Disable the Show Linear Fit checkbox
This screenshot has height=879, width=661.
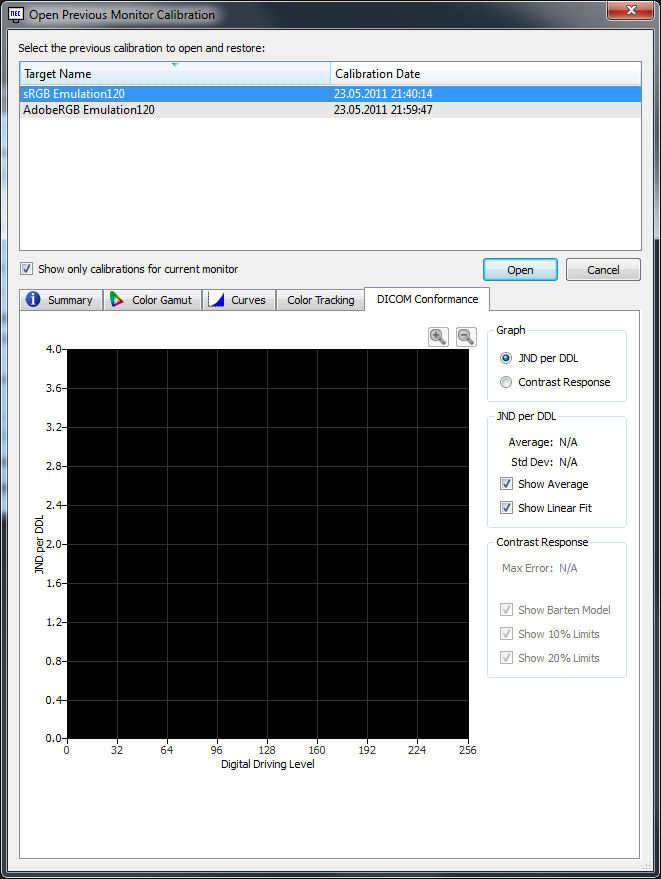tap(507, 508)
